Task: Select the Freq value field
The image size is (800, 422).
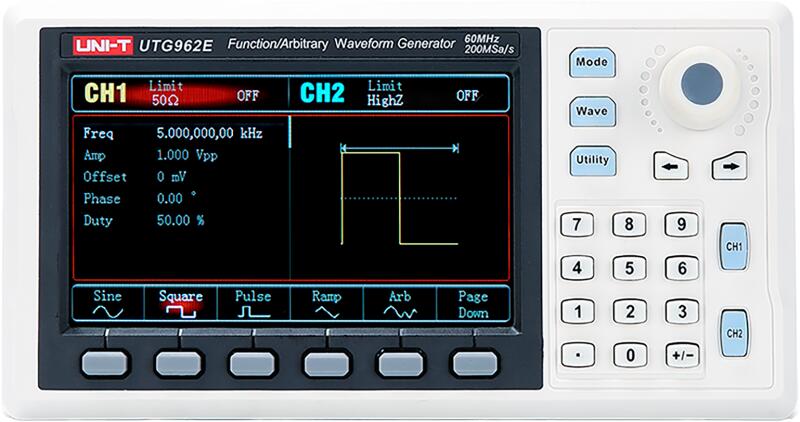Action: click(x=209, y=132)
